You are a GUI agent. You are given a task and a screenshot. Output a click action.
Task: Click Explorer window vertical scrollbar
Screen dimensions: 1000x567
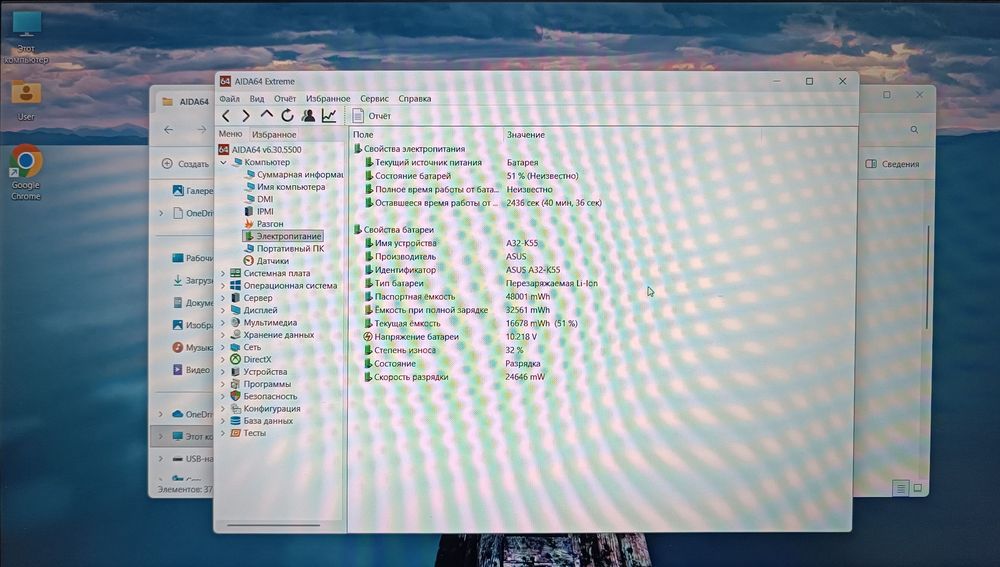coord(927,277)
